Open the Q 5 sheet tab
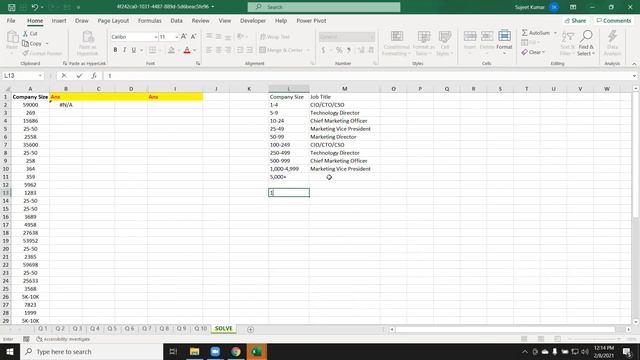Screen dimensions: 640x360 [x=112, y=329]
